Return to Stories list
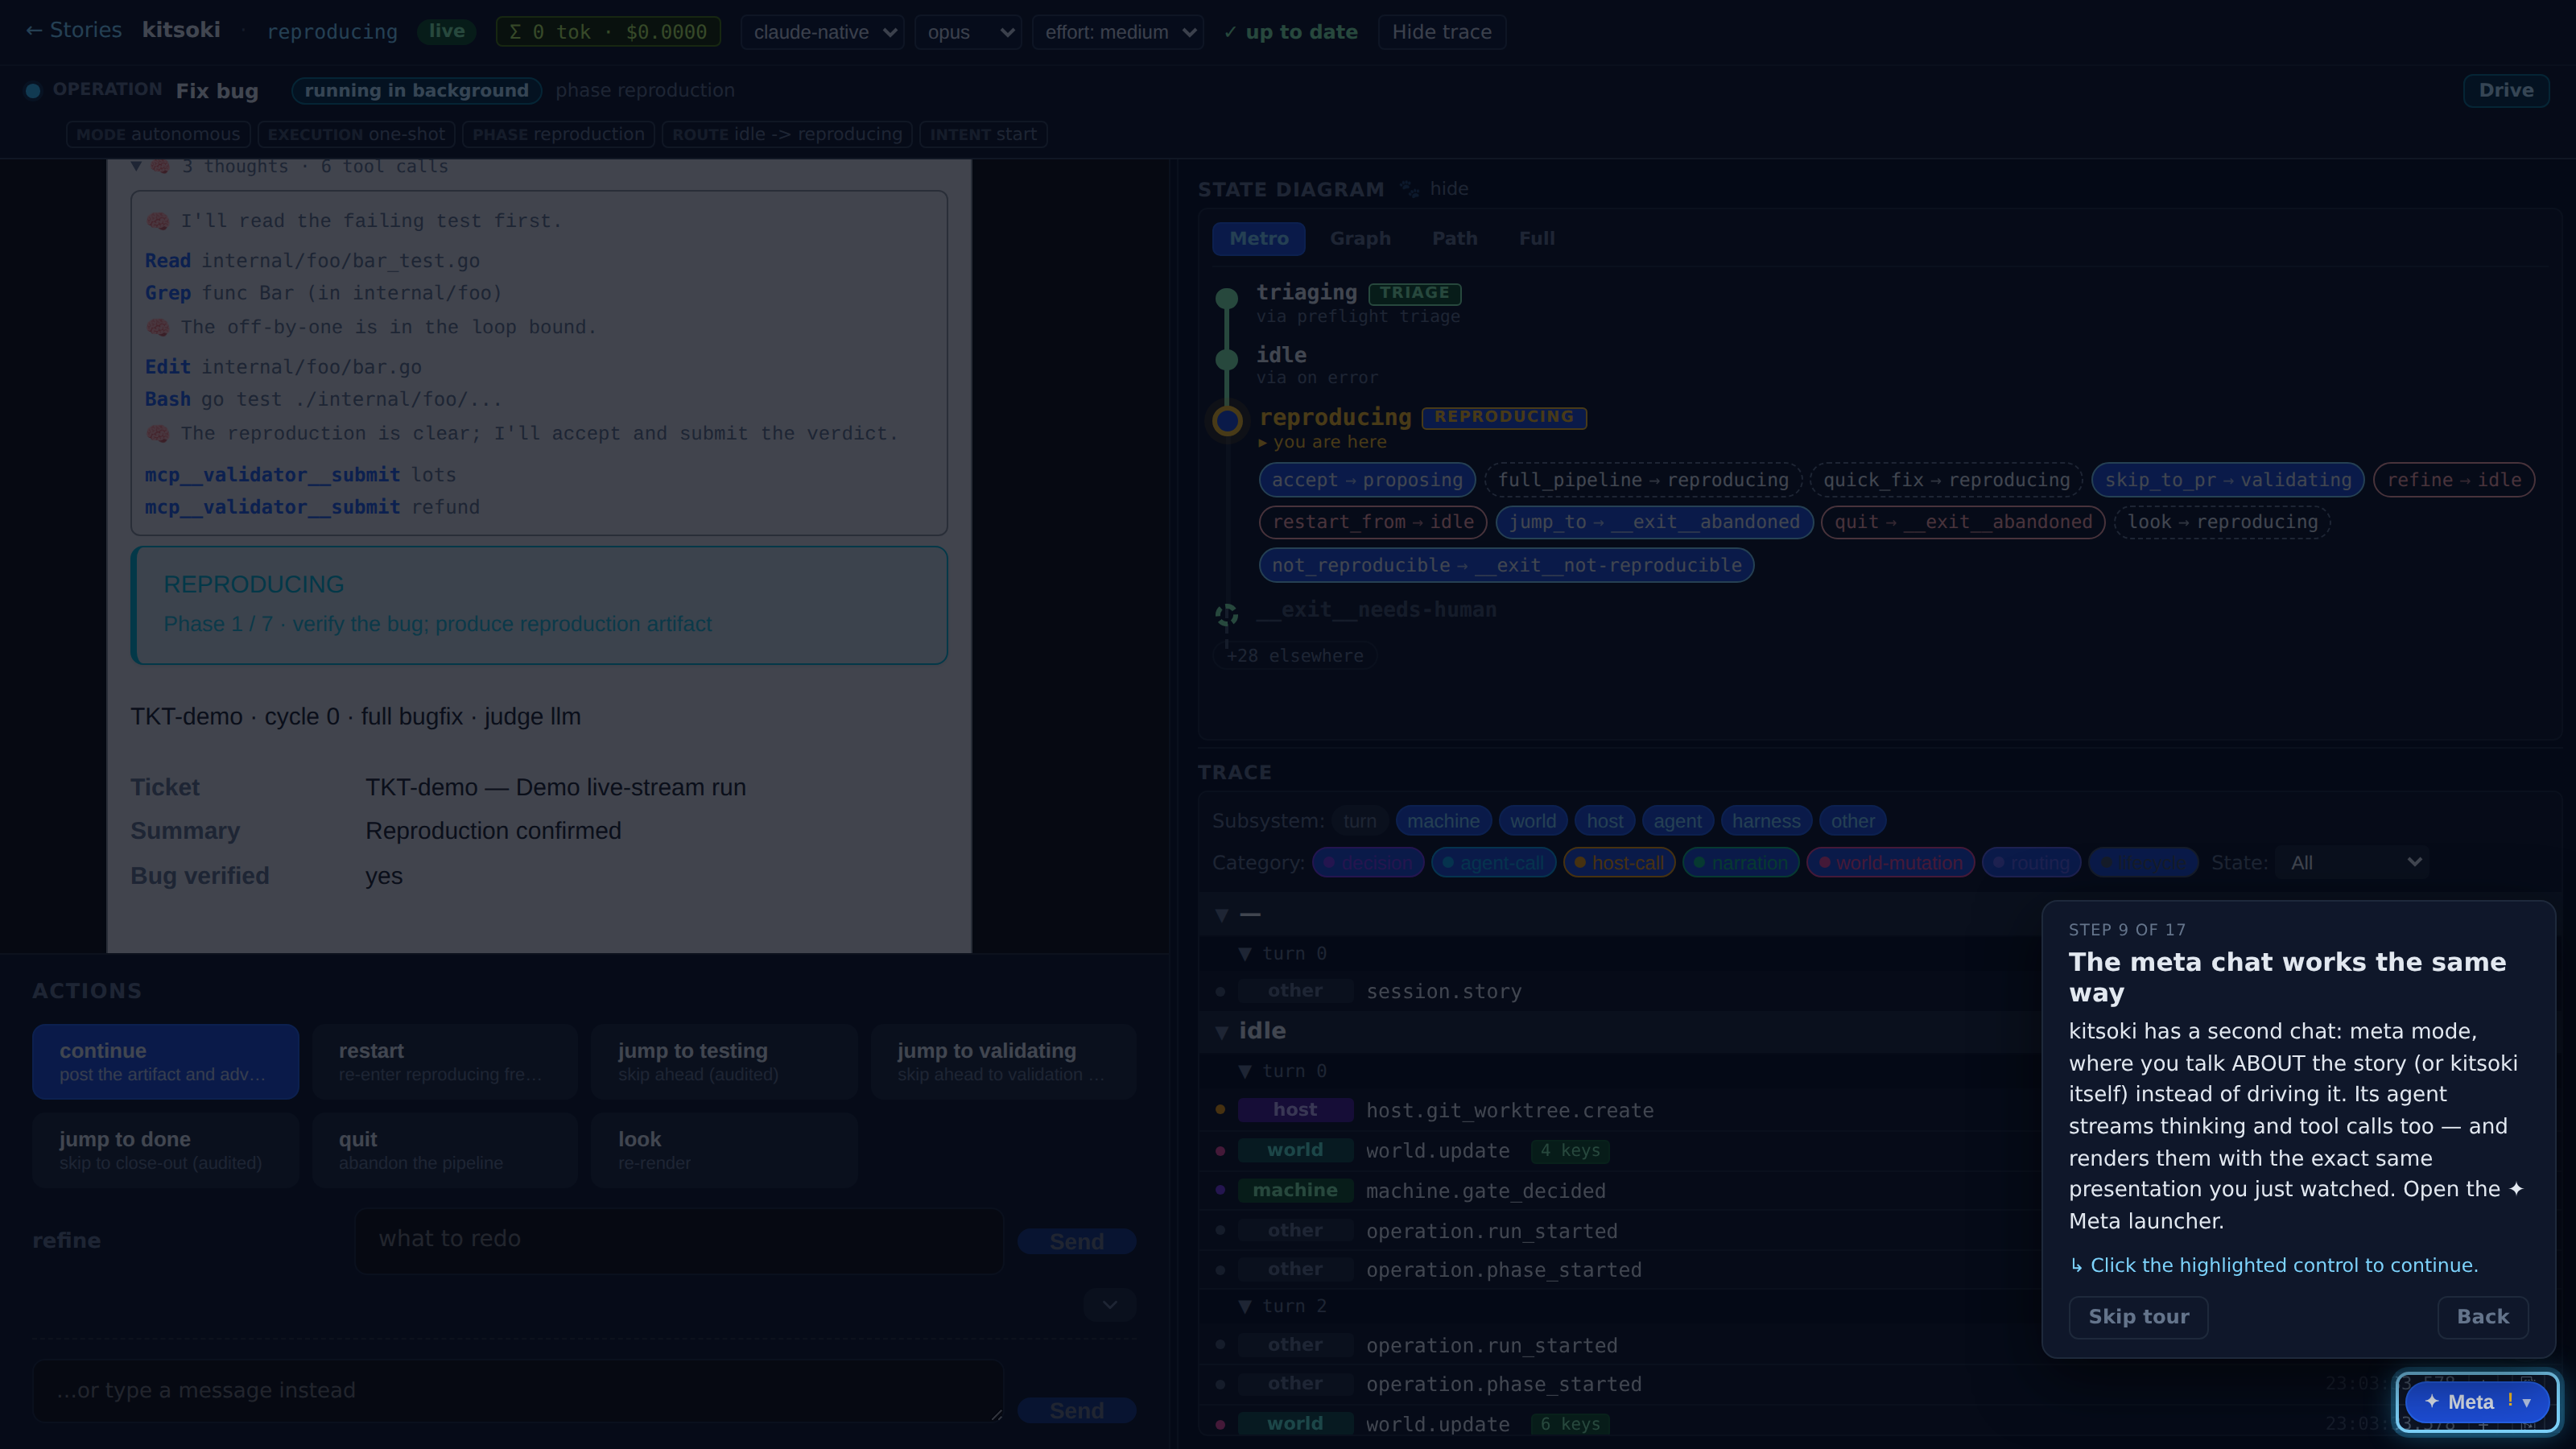Viewport: 2576px width, 1449px height. click(x=73, y=31)
